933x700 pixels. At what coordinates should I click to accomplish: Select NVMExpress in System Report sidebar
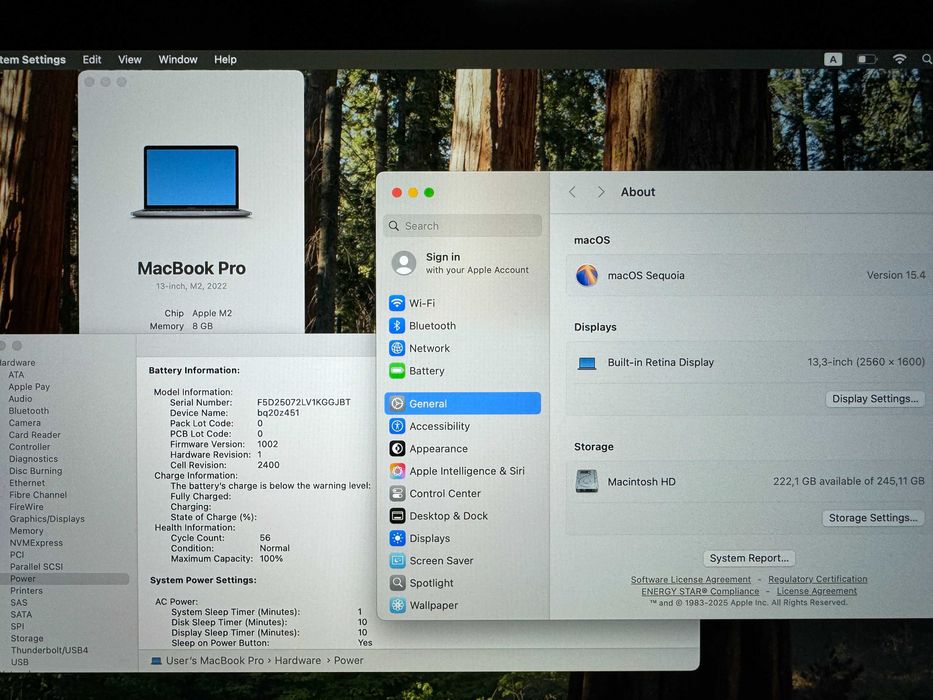[36, 543]
